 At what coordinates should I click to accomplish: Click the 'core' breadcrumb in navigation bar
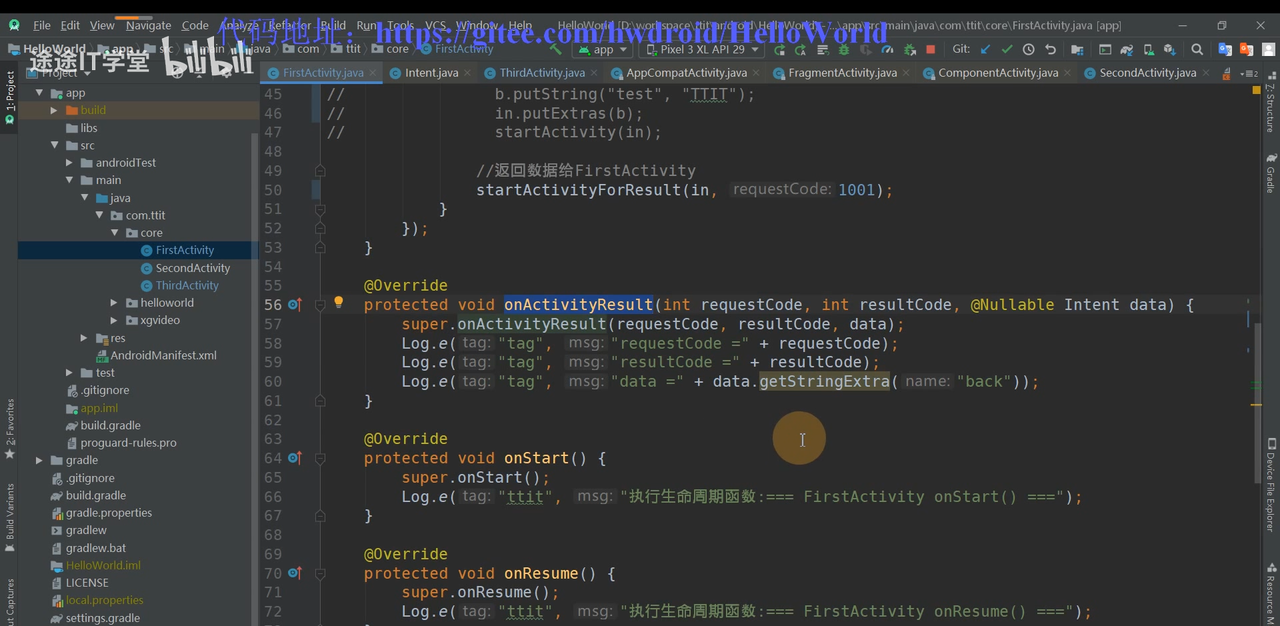coord(397,48)
